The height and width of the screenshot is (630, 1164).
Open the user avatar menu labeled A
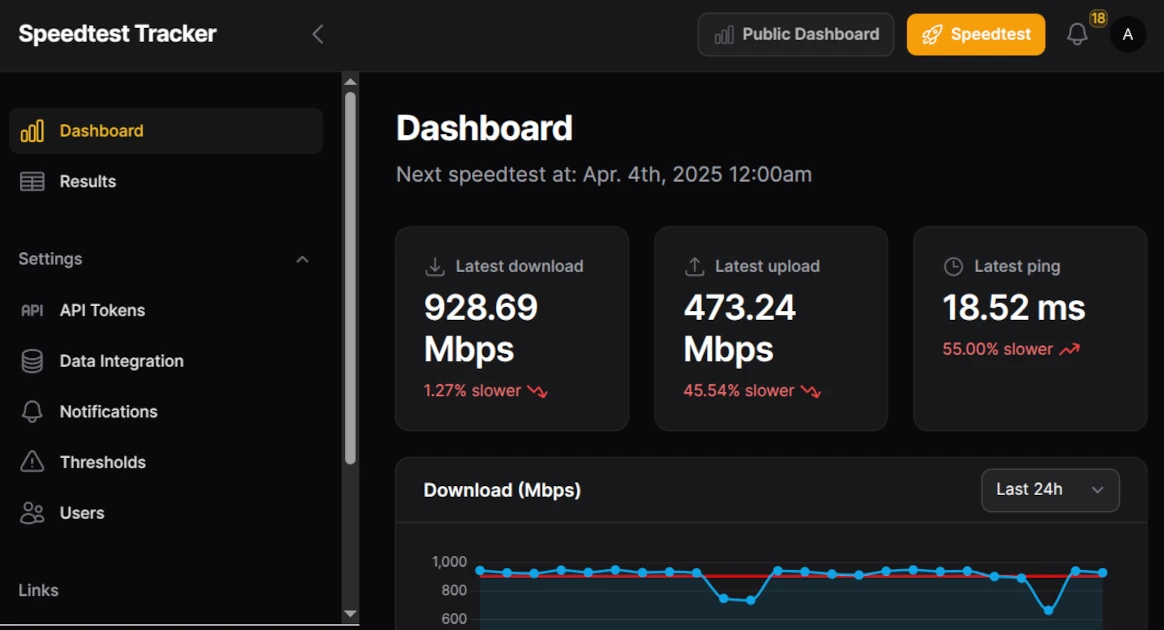[x=1128, y=34]
